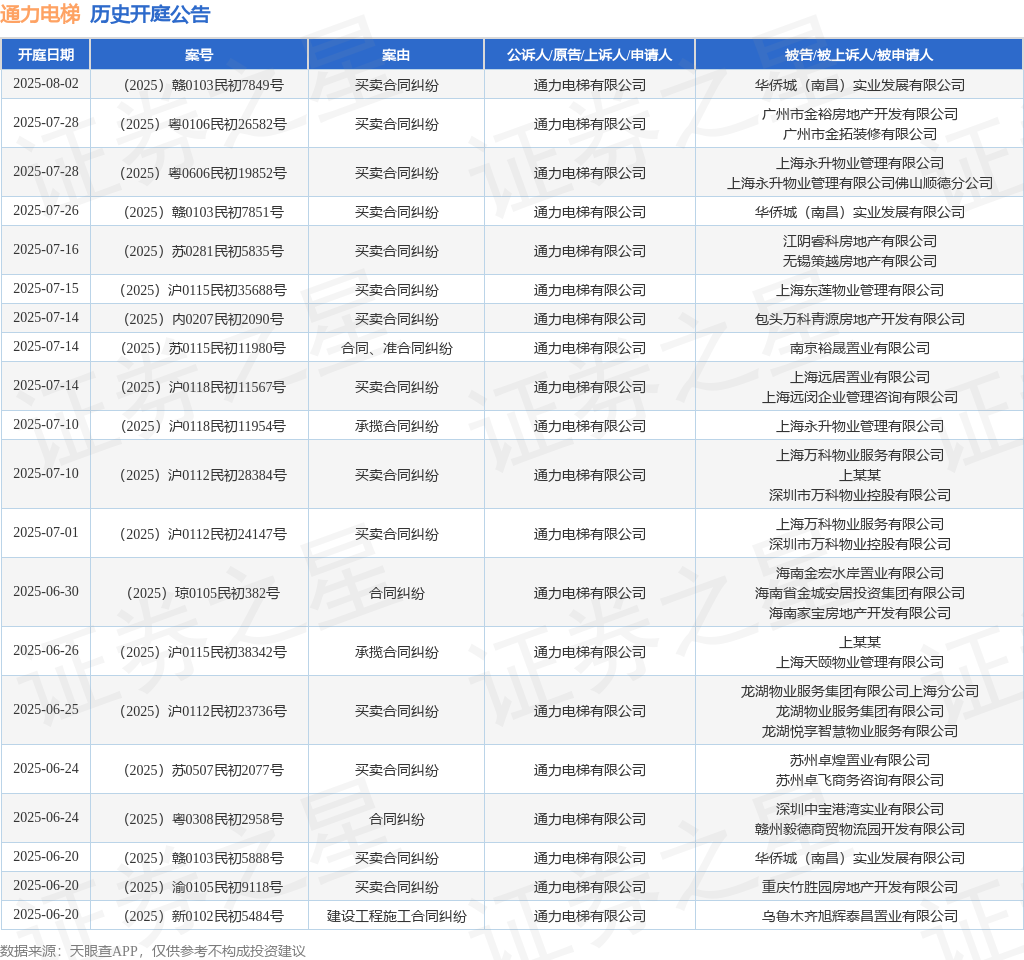Click 上某某 in the 沪0112民初28384号 row
Image resolution: width=1024 pixels, height=960 pixels.
click(x=860, y=475)
